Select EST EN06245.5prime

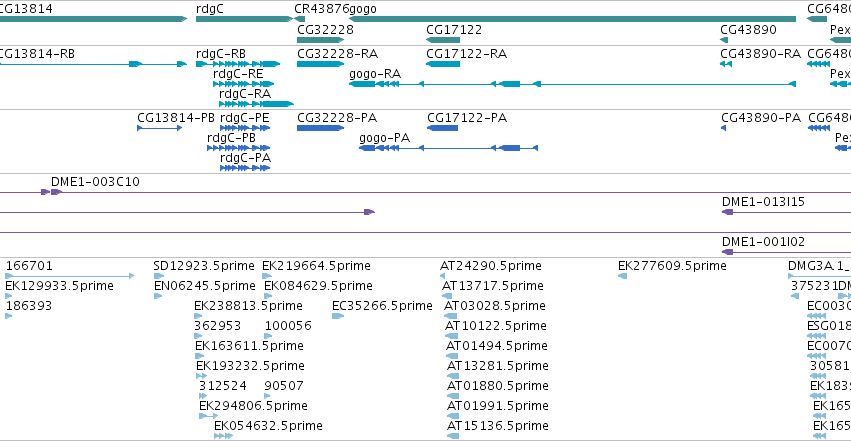205,286
